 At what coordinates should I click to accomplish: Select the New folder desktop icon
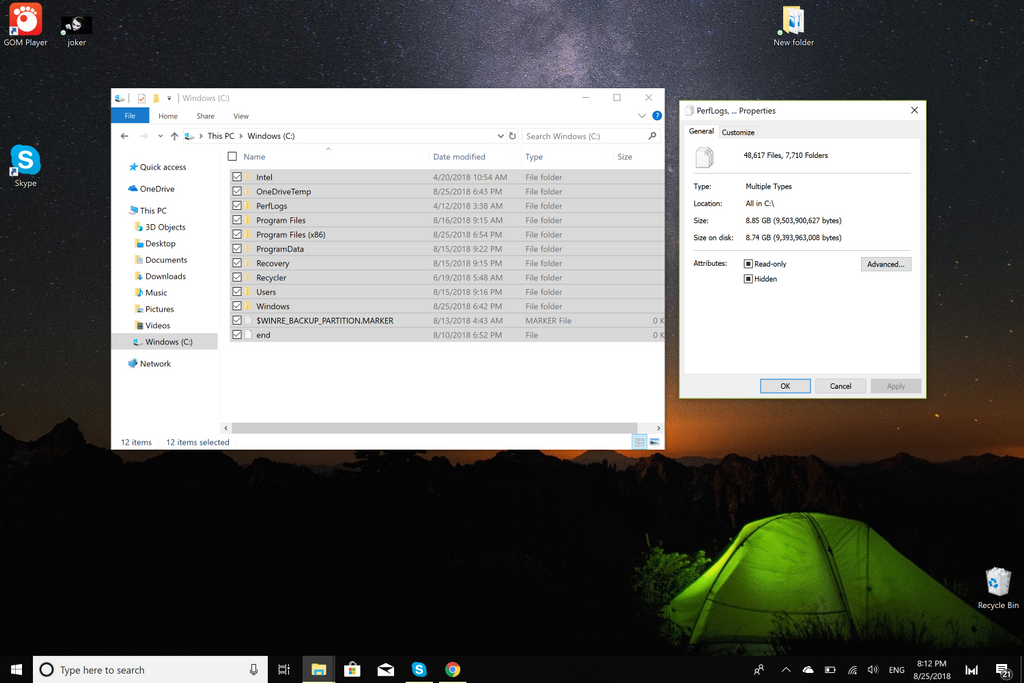793,25
